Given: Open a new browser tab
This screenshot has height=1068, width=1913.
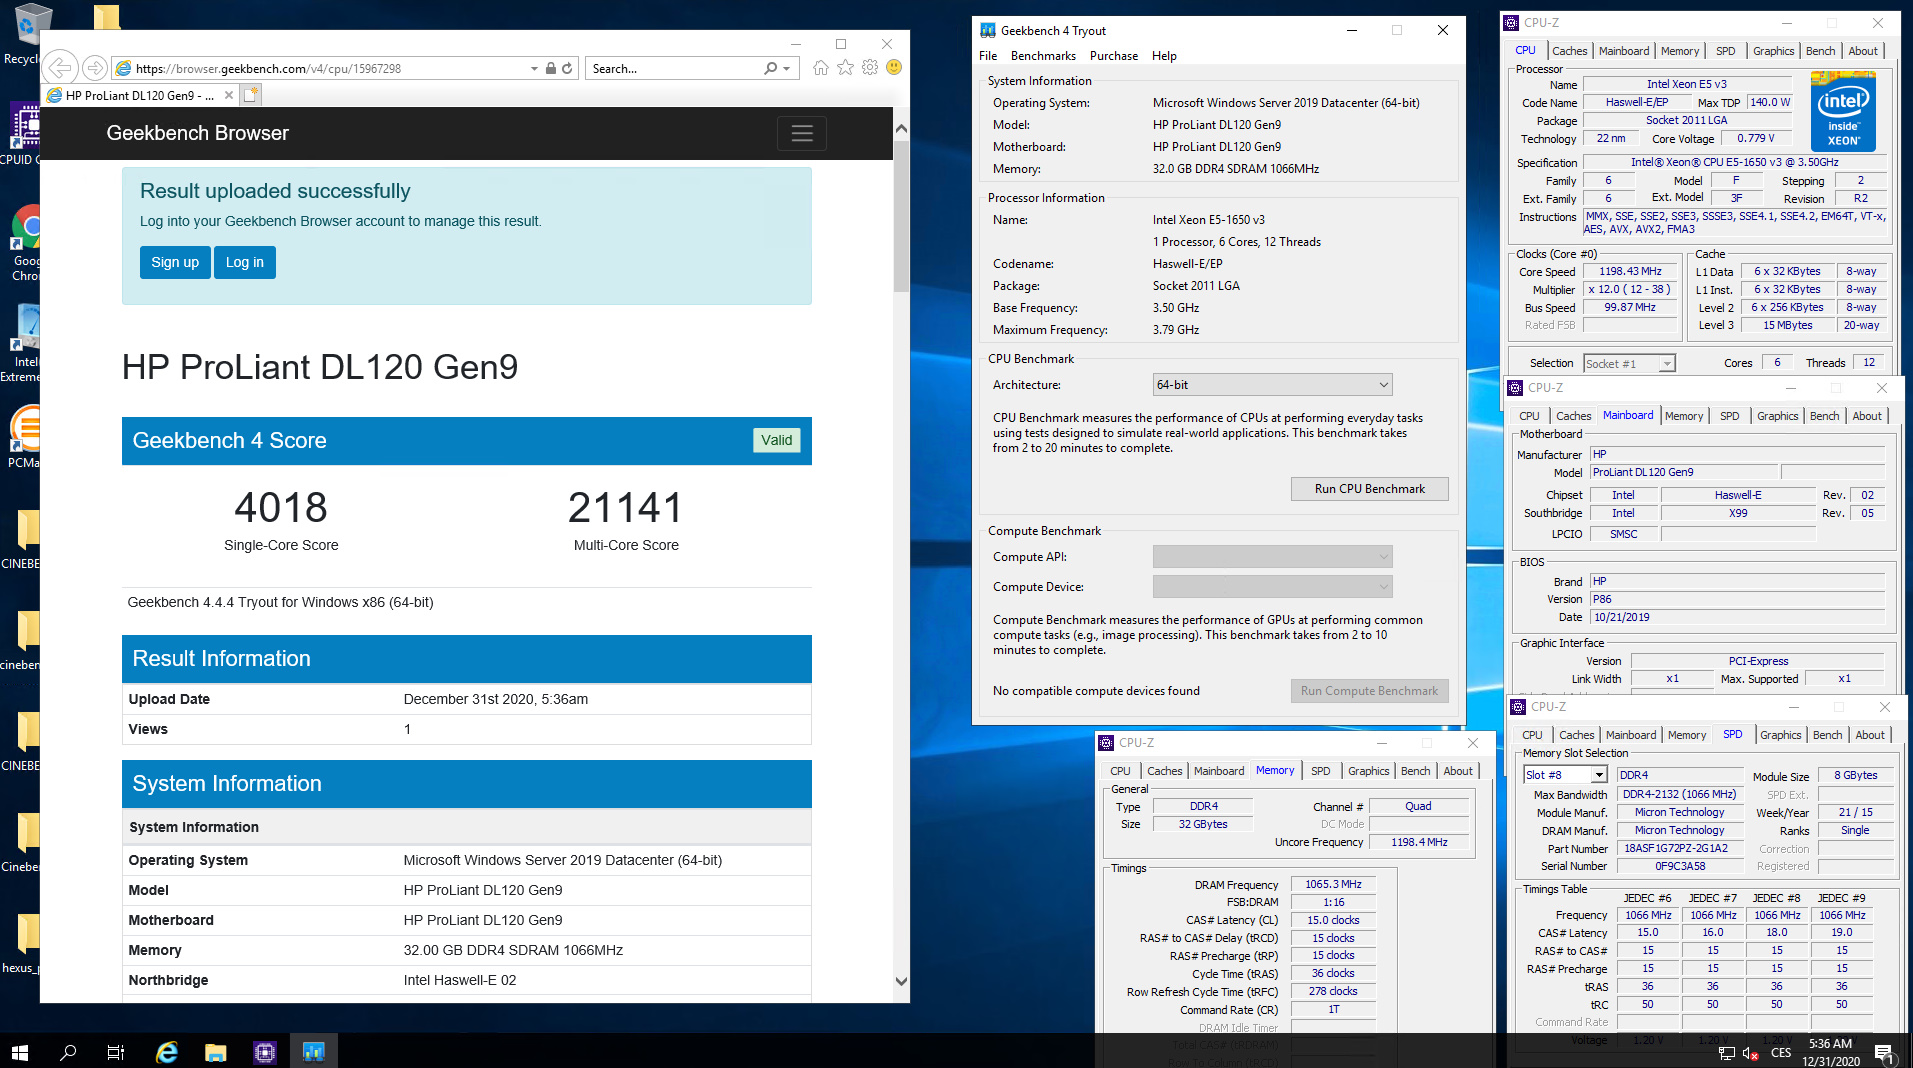Looking at the screenshot, I should (x=251, y=95).
